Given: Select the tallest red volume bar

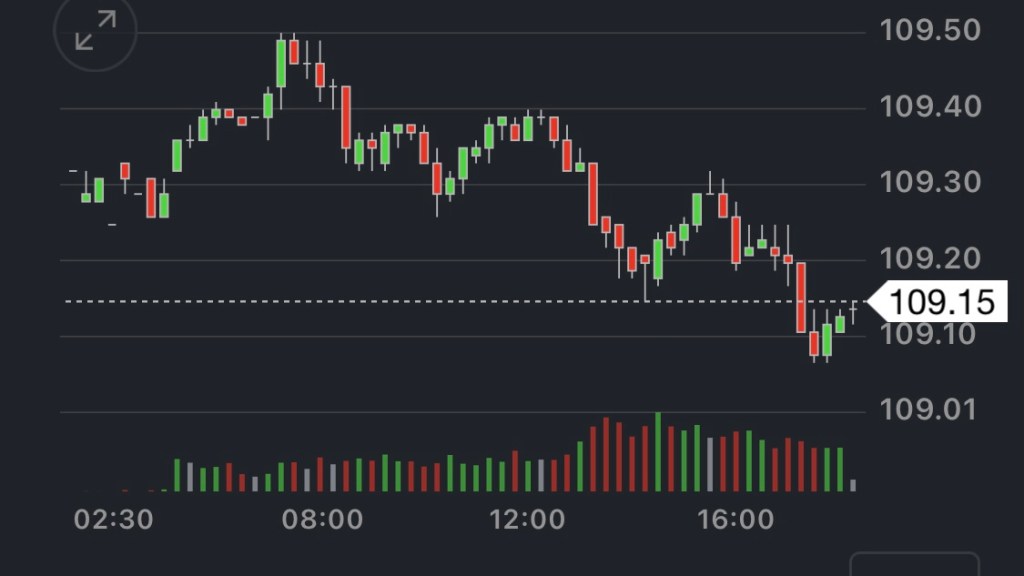Looking at the screenshot, I should pyautogui.click(x=606, y=455).
